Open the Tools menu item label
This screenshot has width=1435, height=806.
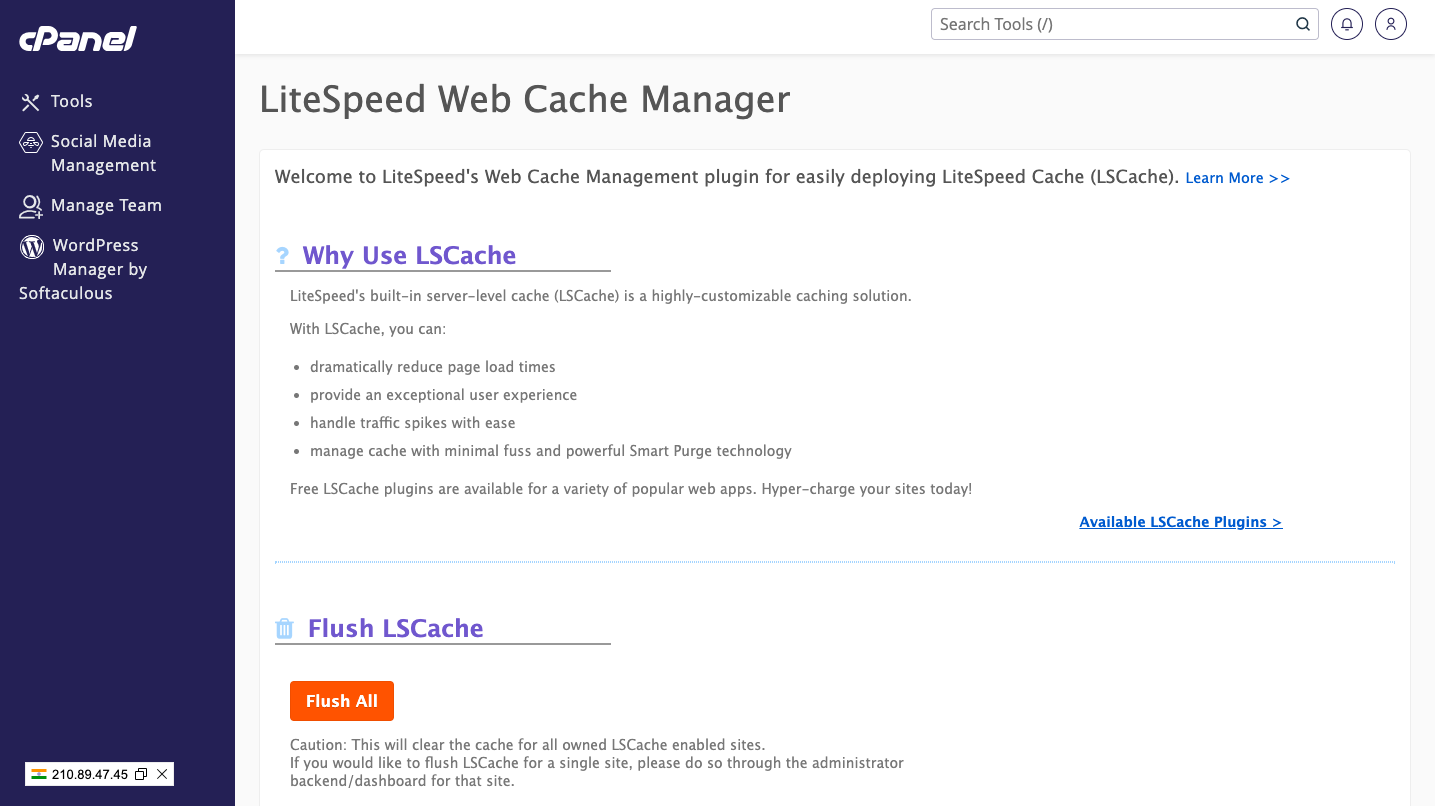tap(72, 102)
